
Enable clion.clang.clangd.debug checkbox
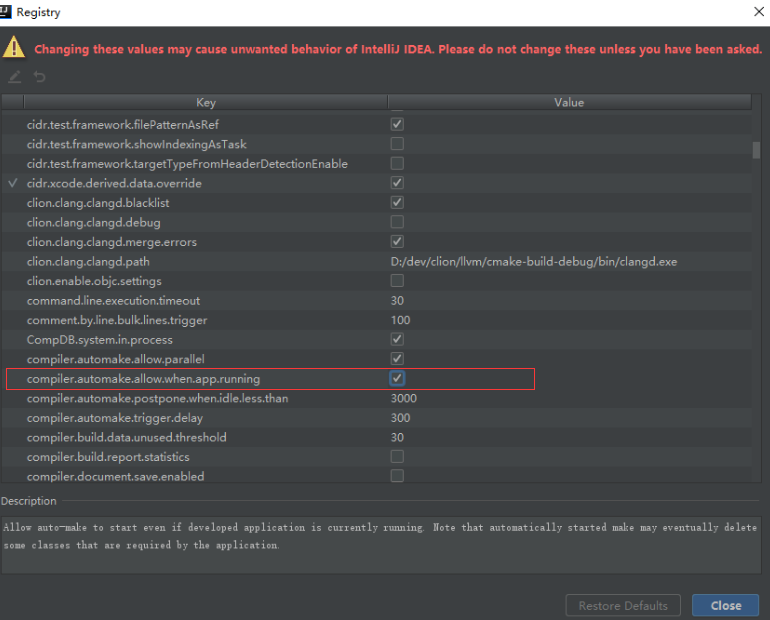(397, 222)
